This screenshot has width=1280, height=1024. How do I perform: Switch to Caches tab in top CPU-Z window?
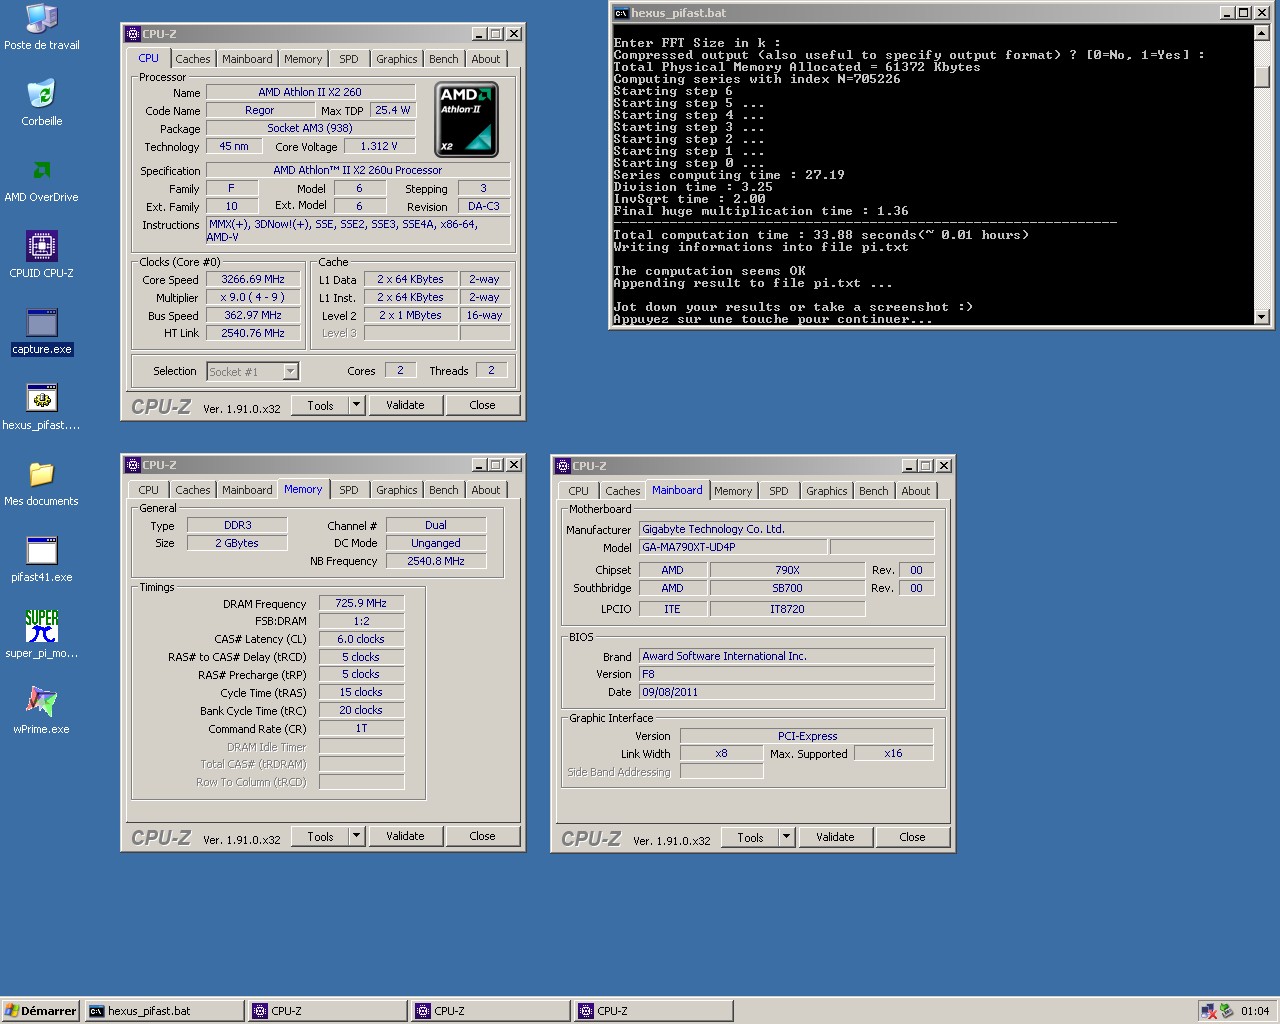pos(193,59)
